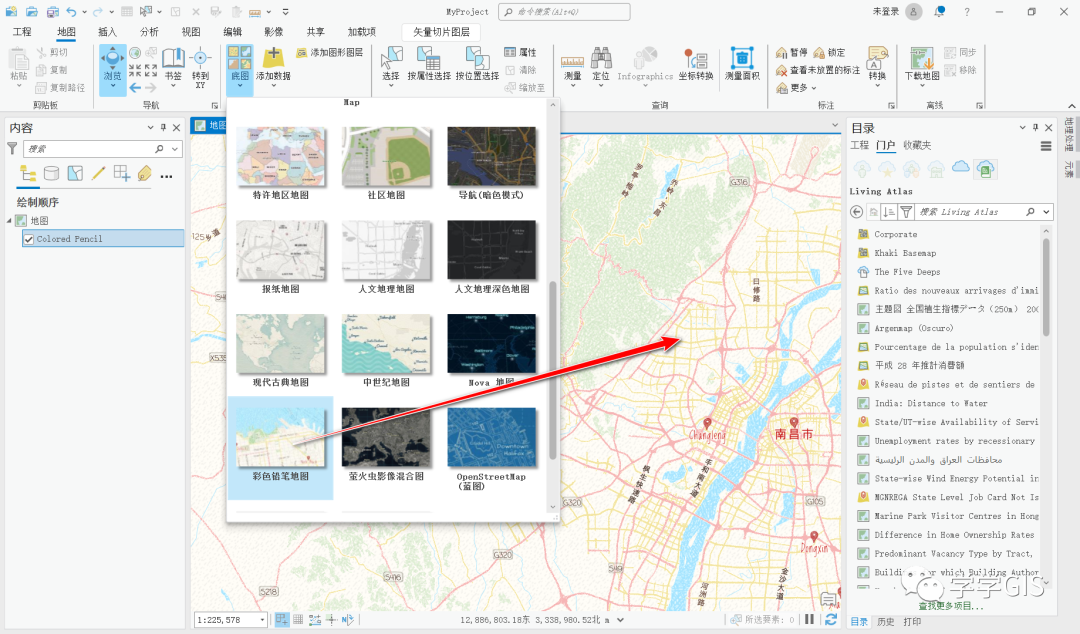
Task: Open the Project (工程) tab
Action: (x=22, y=32)
